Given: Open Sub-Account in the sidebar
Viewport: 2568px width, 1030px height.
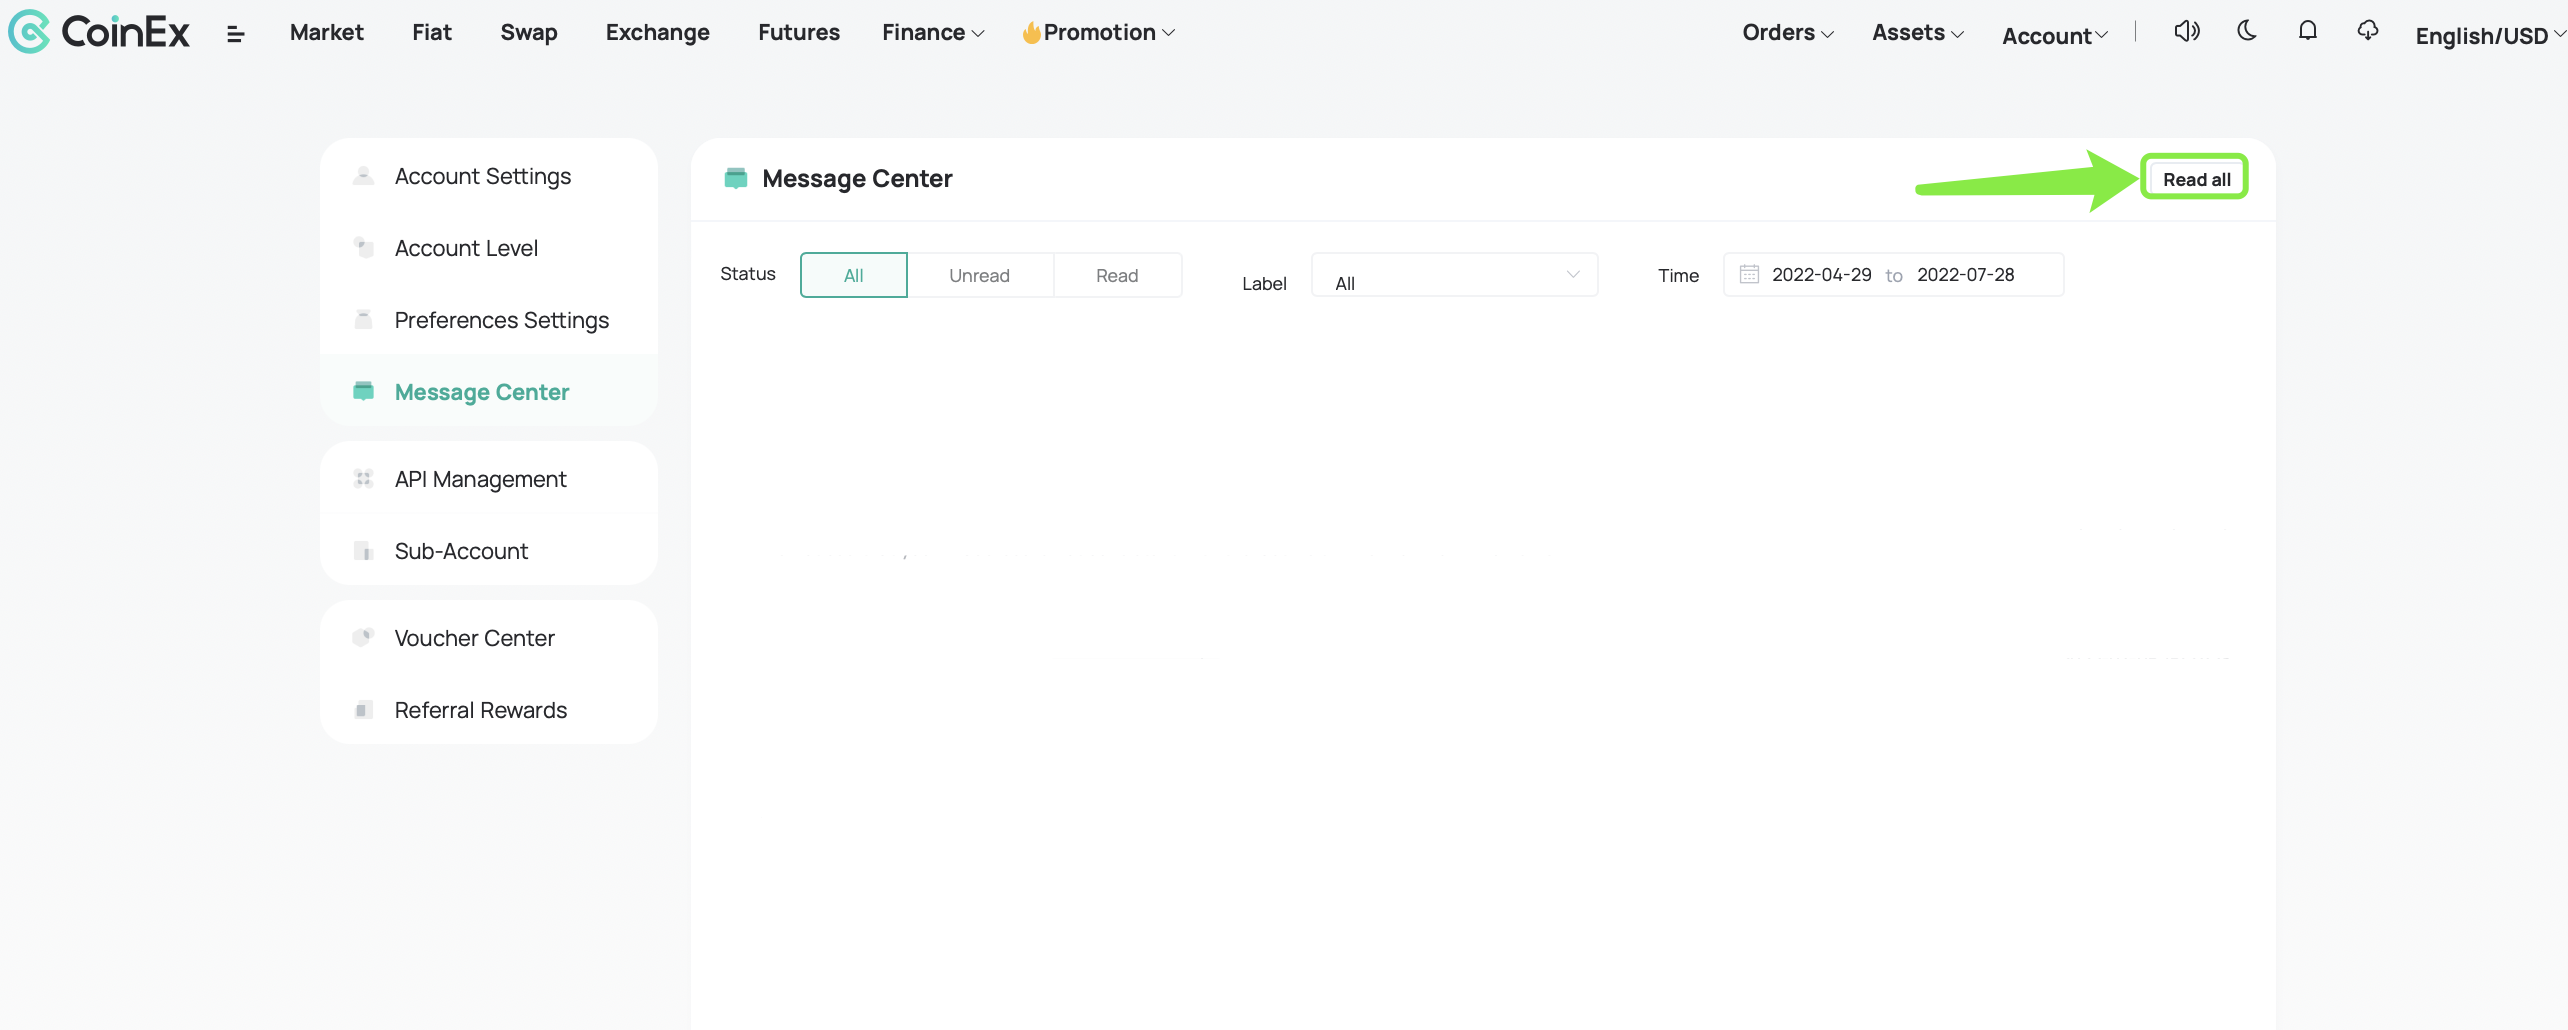Looking at the screenshot, I should point(489,551).
